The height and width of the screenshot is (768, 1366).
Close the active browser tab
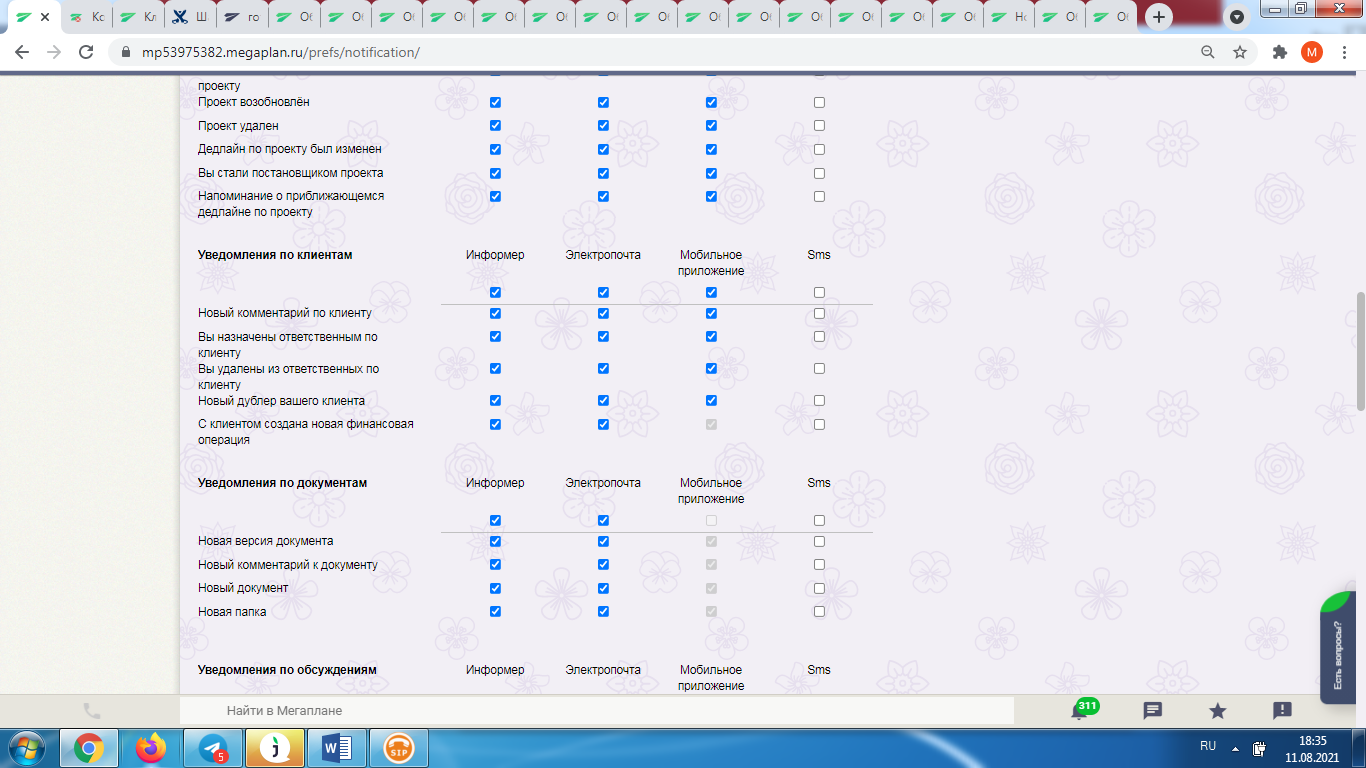click(44, 17)
